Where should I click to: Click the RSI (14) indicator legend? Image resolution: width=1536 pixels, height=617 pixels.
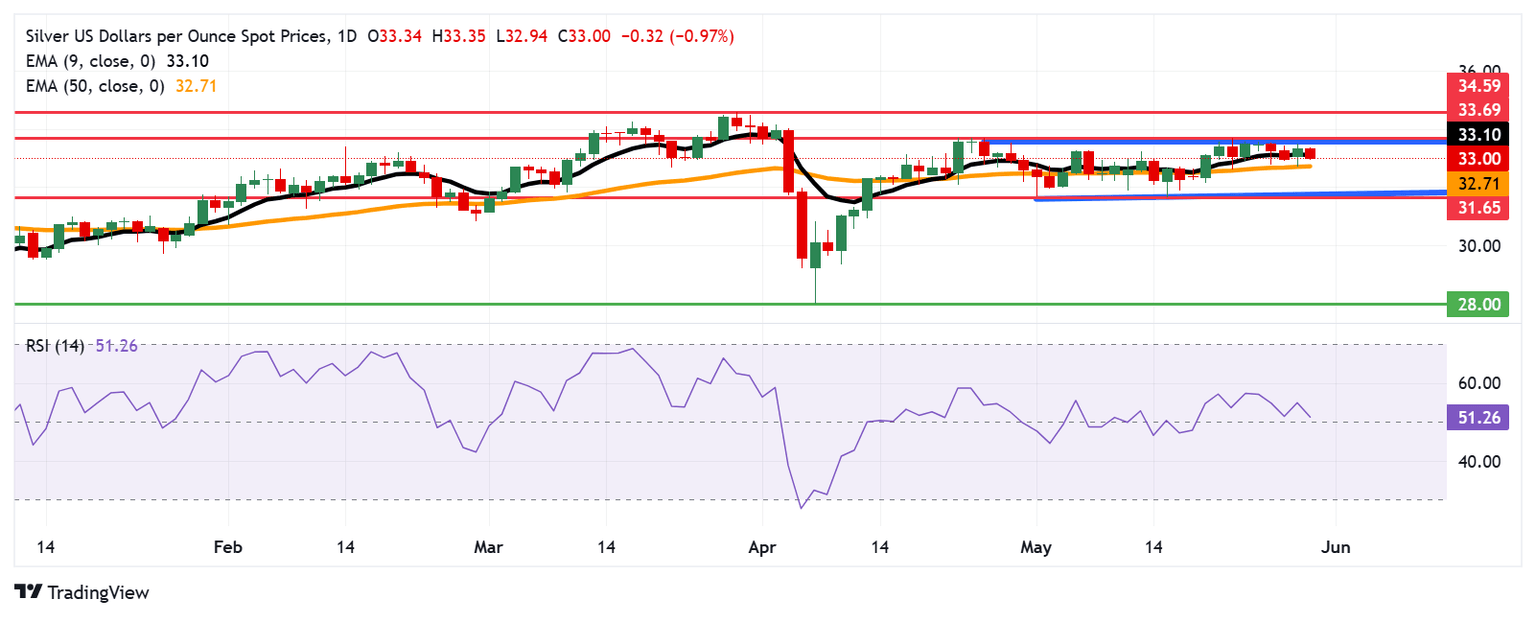point(52,346)
